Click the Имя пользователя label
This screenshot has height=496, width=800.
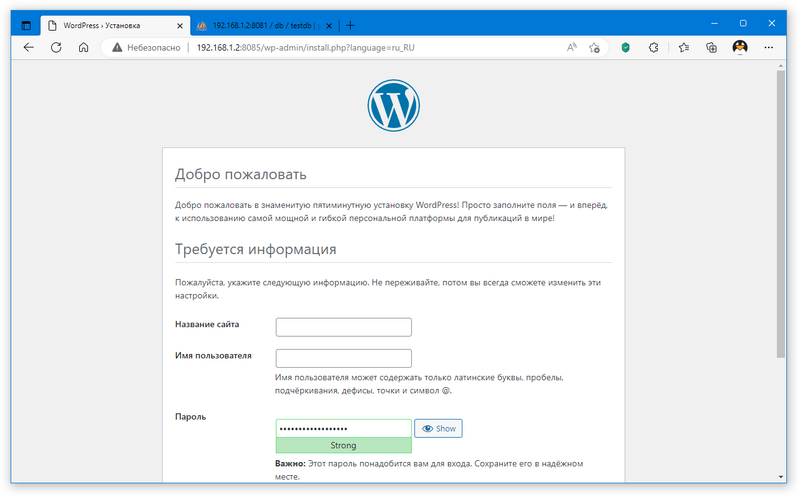tap(213, 355)
